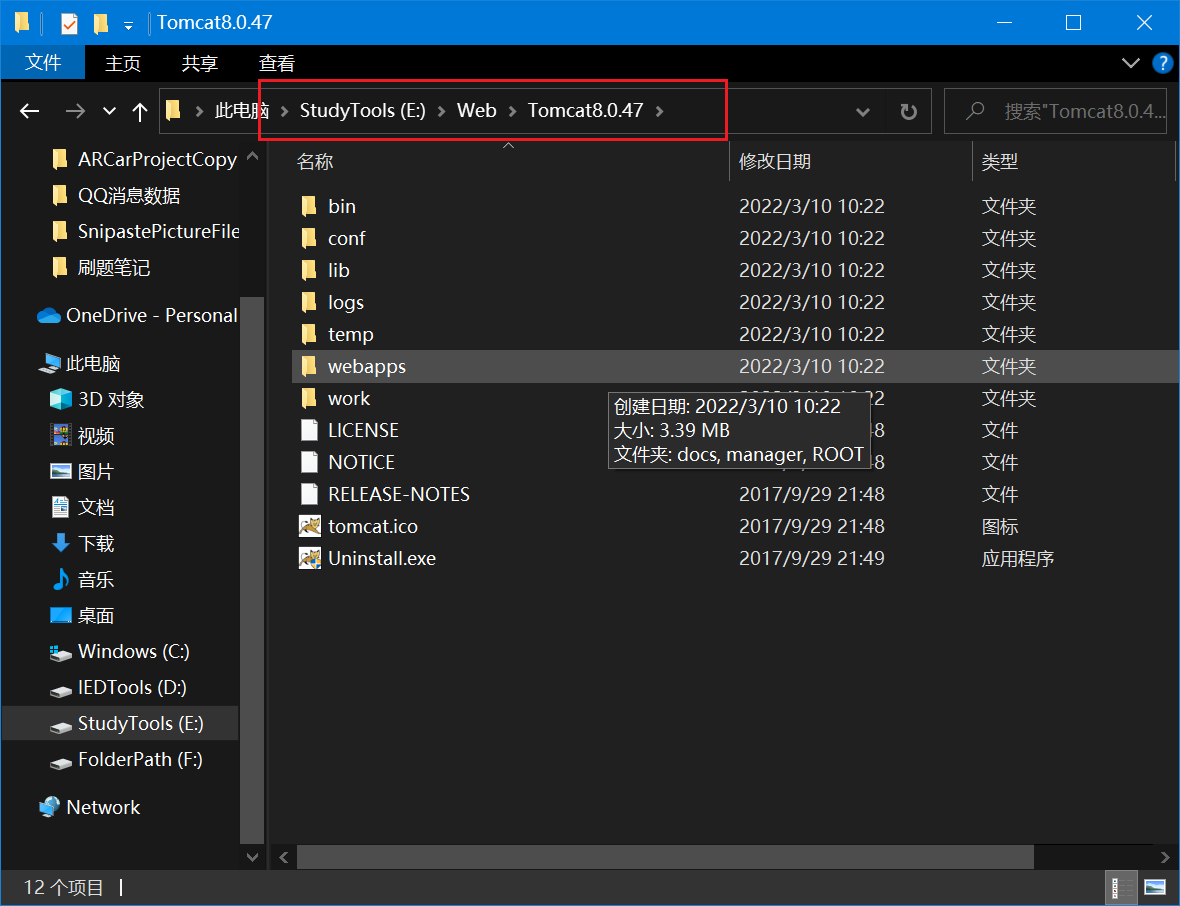Viewport: 1180px width, 906px height.
Task: Select the tomcat.ico icon file
Action: (x=309, y=525)
